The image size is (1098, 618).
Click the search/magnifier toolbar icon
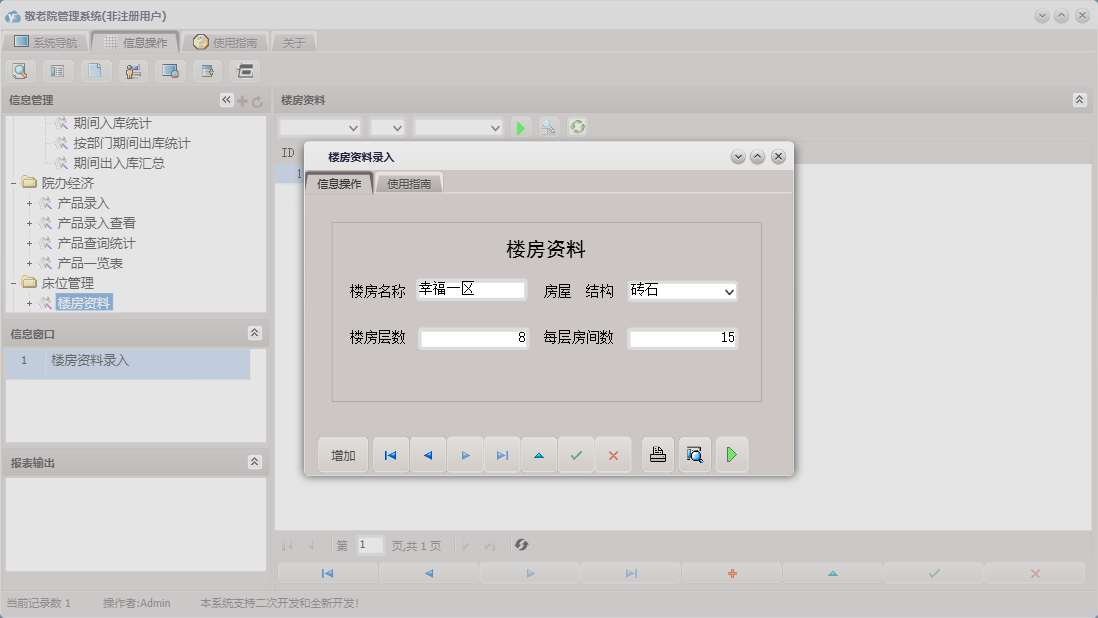tap(19, 70)
